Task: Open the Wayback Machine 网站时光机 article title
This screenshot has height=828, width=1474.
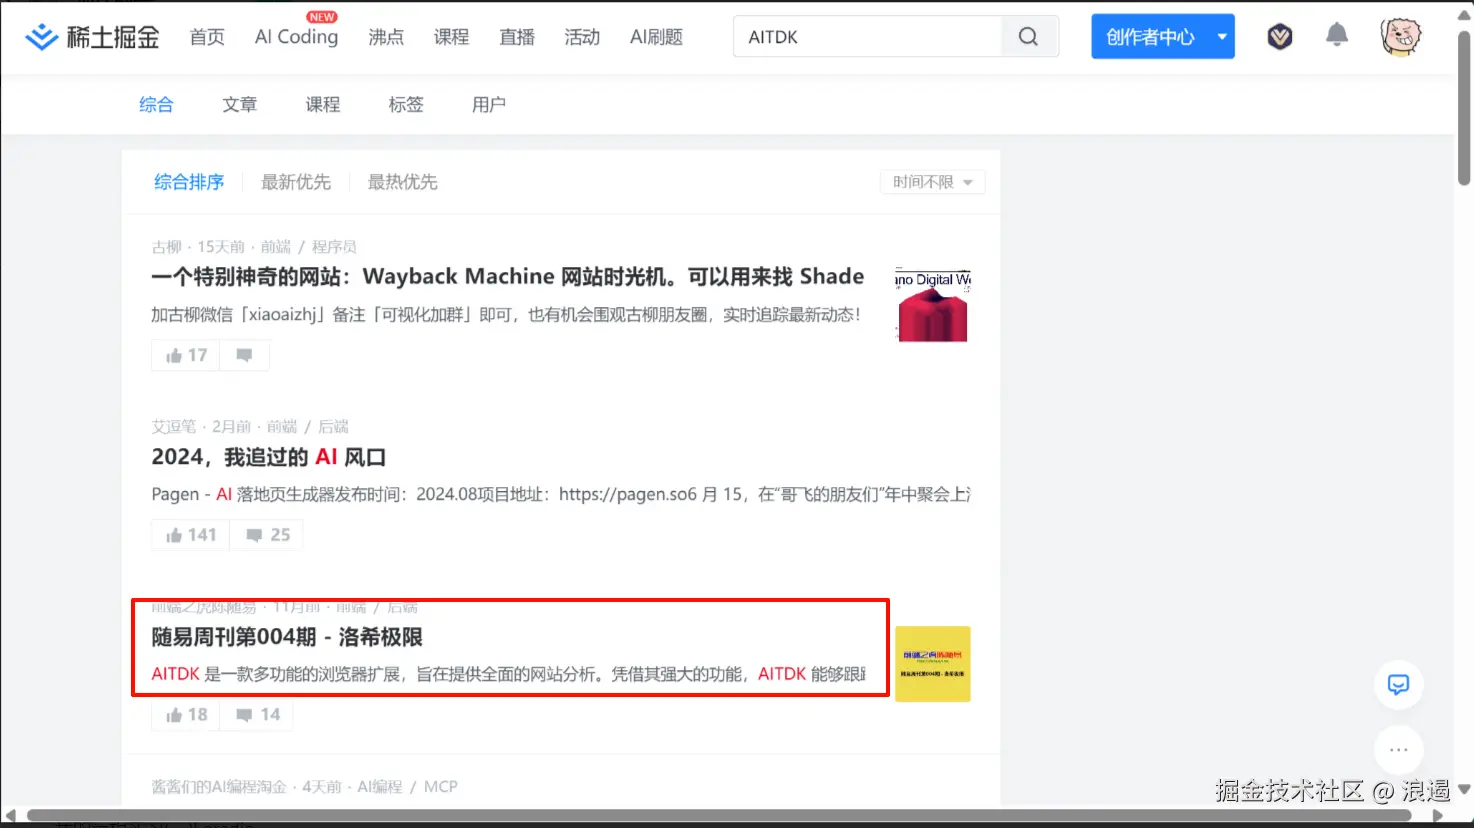Action: [508, 276]
